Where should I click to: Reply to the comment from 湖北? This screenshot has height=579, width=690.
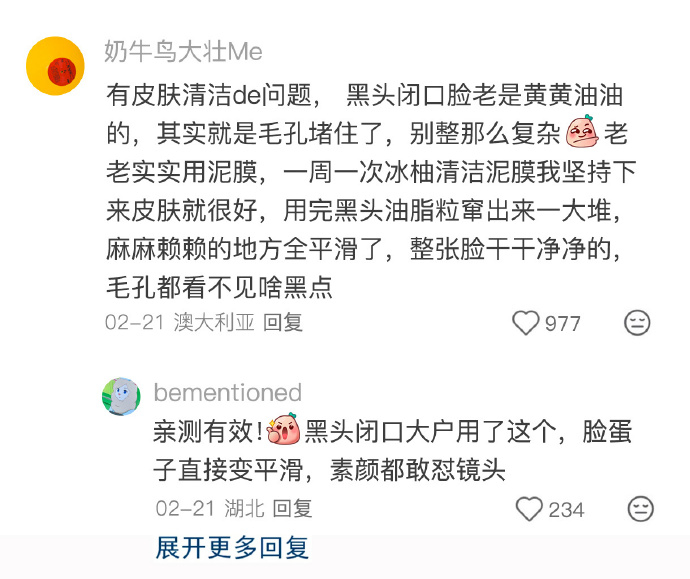[x=293, y=509]
